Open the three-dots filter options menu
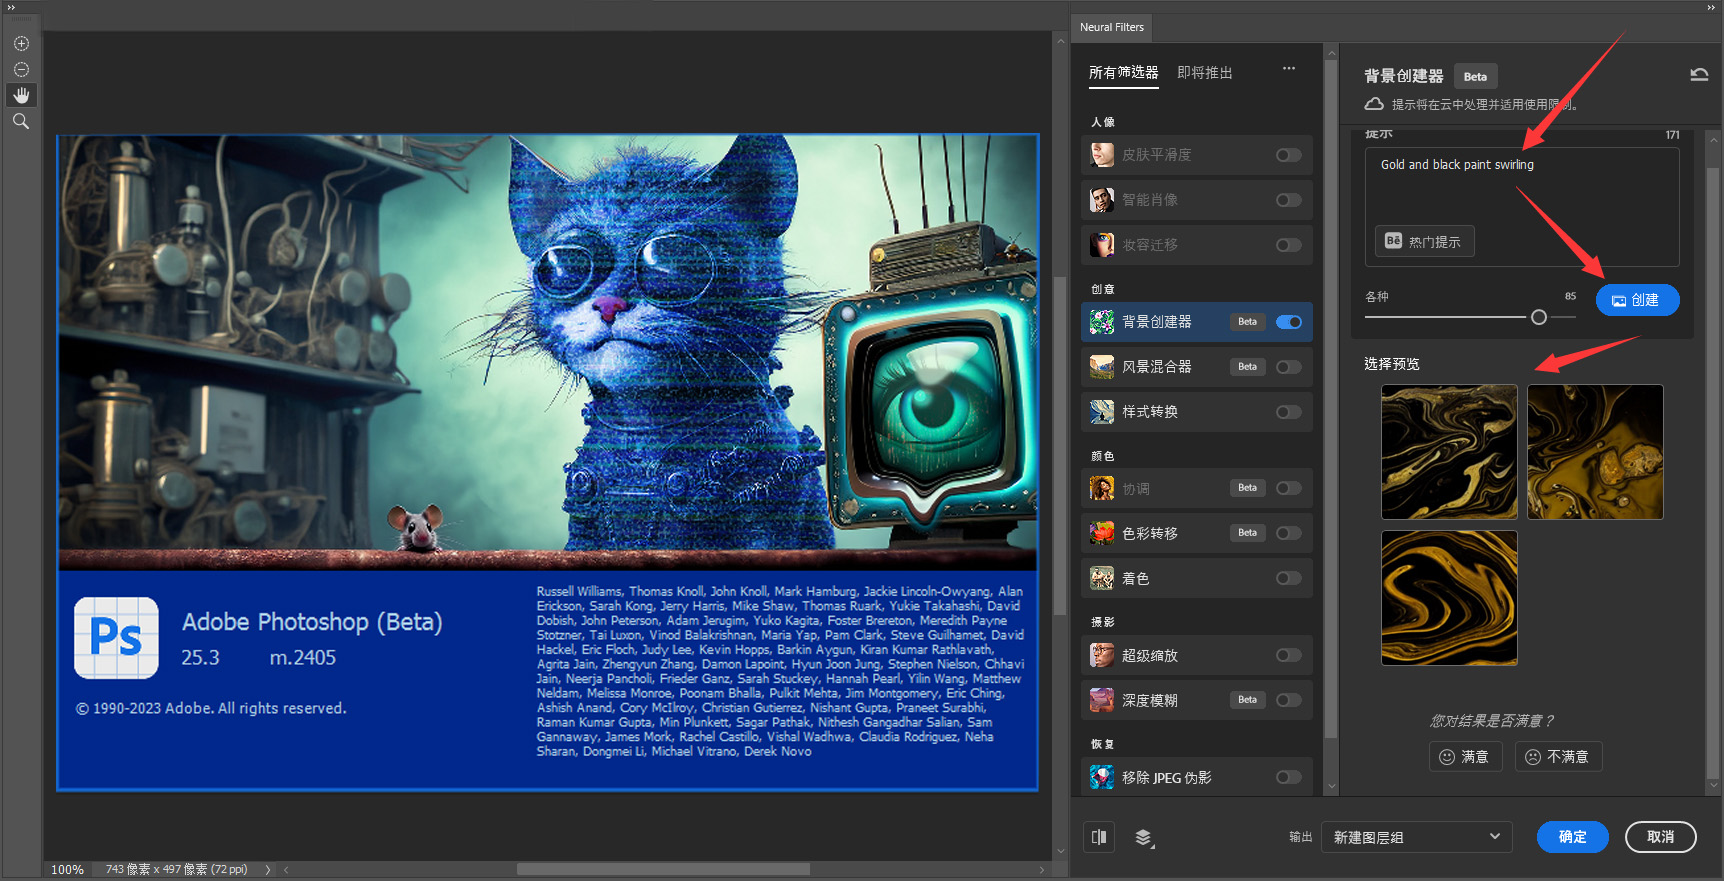Screen dimensions: 1724x881 pos(1289,69)
